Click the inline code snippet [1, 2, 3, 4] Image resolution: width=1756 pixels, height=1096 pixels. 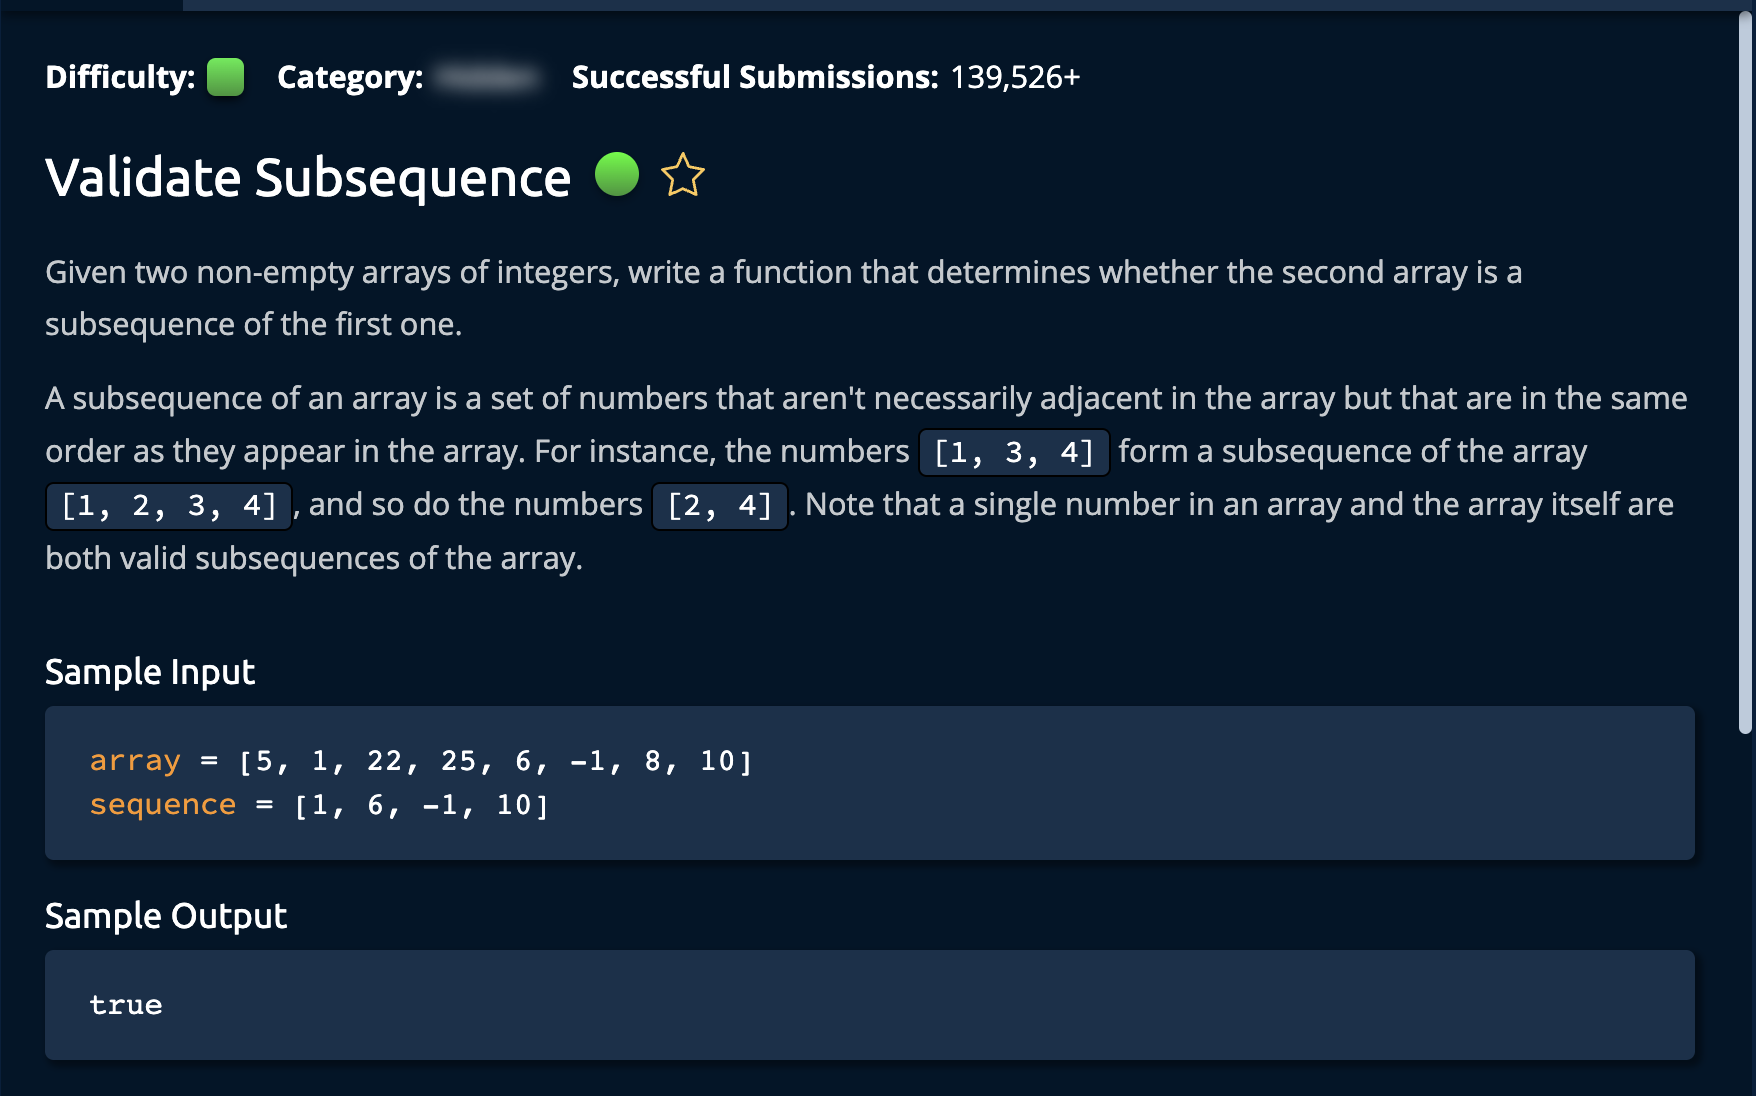(168, 505)
